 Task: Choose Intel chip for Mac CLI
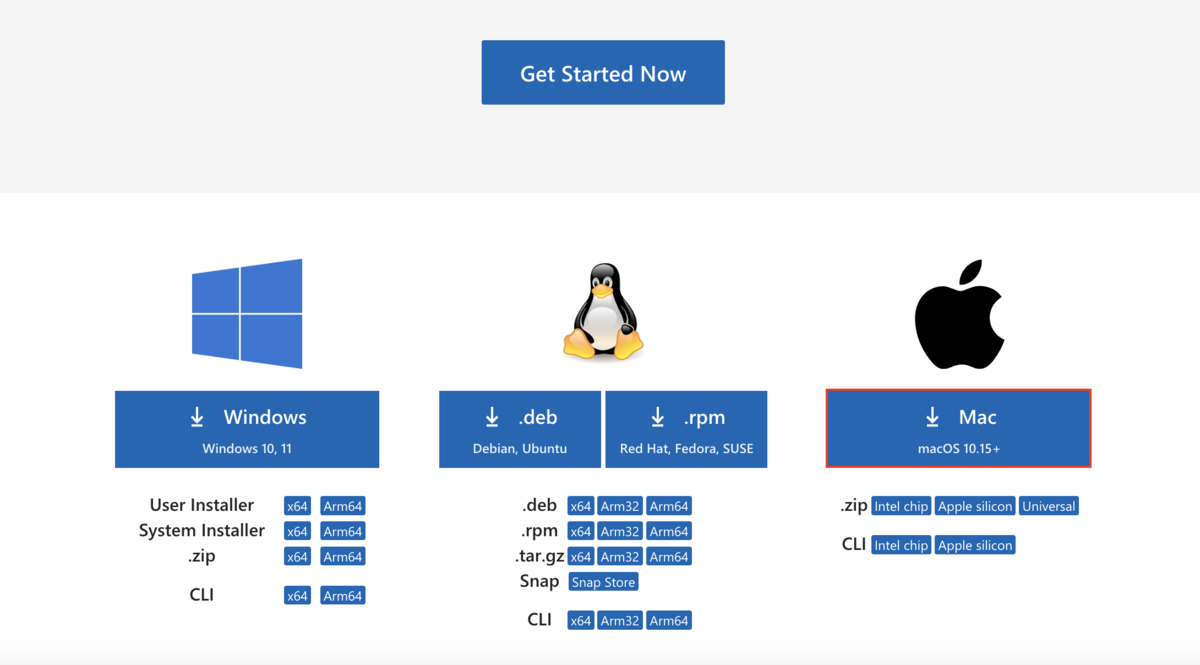[x=901, y=545]
